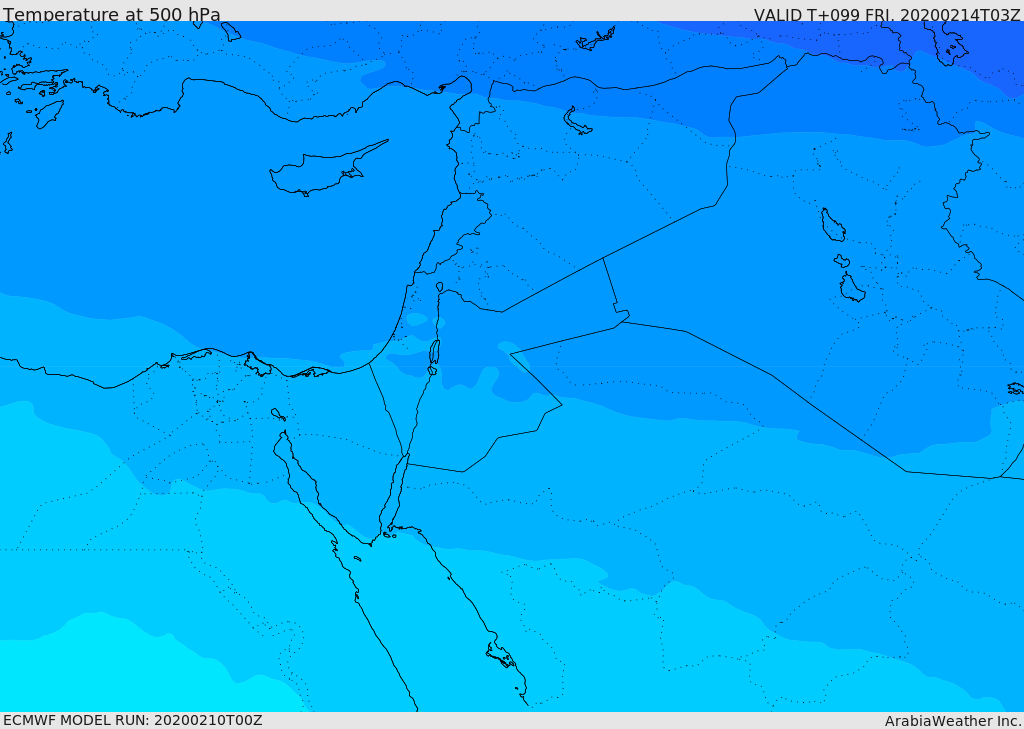The width and height of the screenshot is (1024, 729).
Task: Click the 'Temperature at 500 hPa' title
Action: [112, 14]
